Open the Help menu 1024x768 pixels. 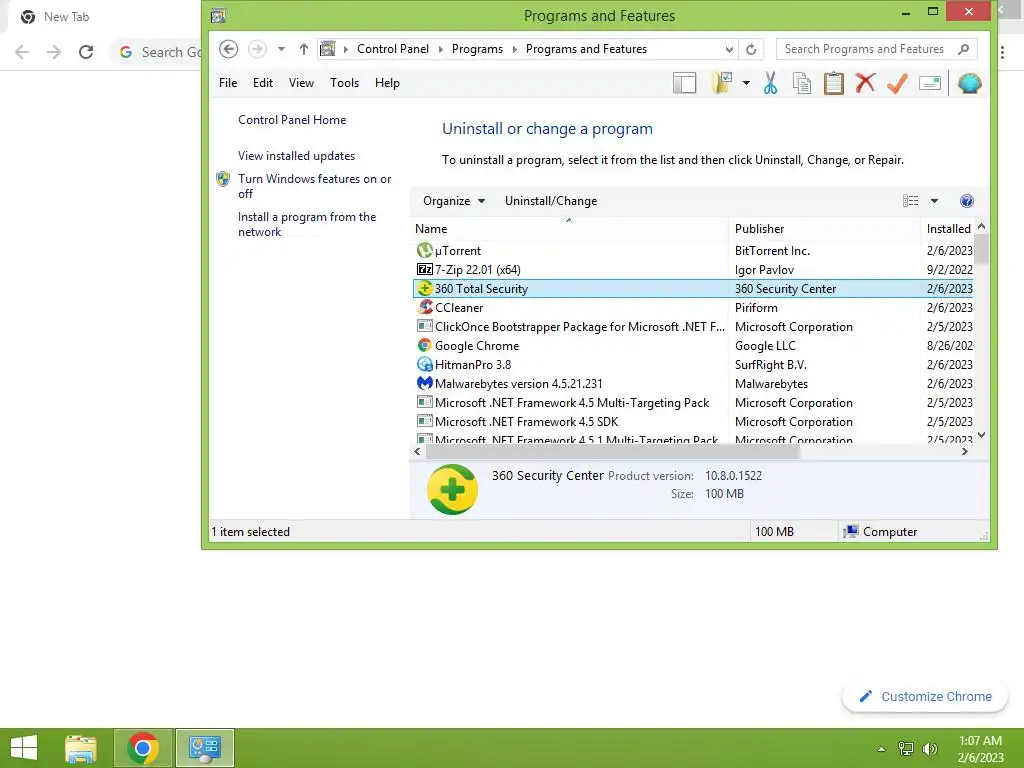[x=387, y=83]
